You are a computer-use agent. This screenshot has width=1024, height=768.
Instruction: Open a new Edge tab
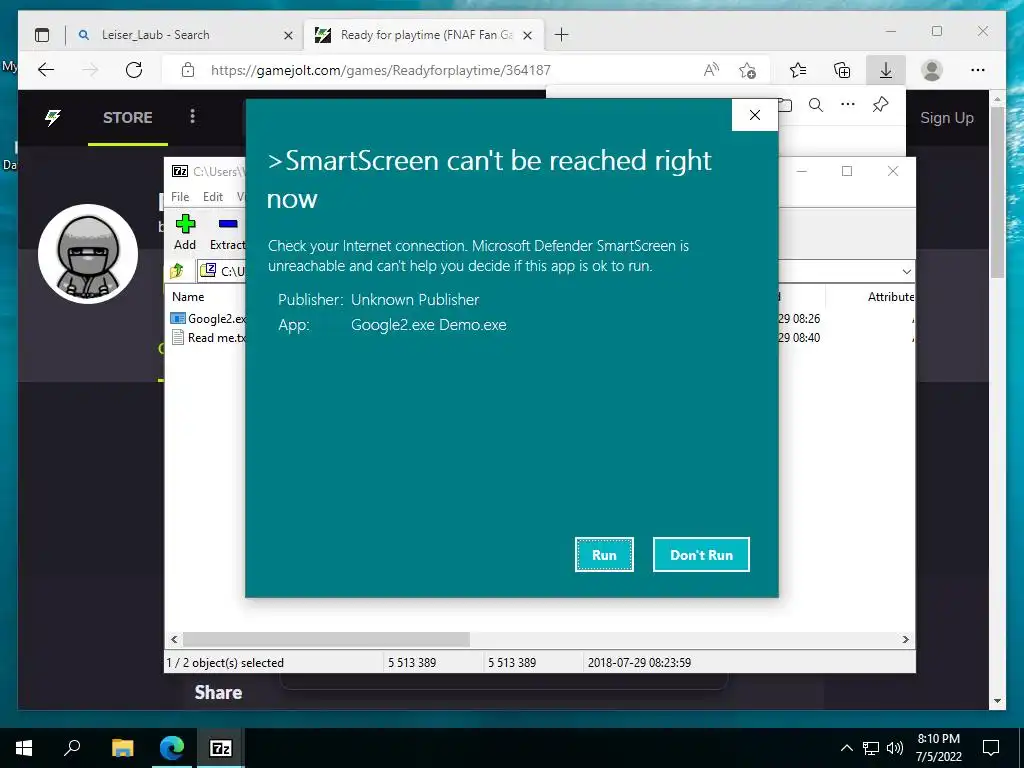(561, 35)
